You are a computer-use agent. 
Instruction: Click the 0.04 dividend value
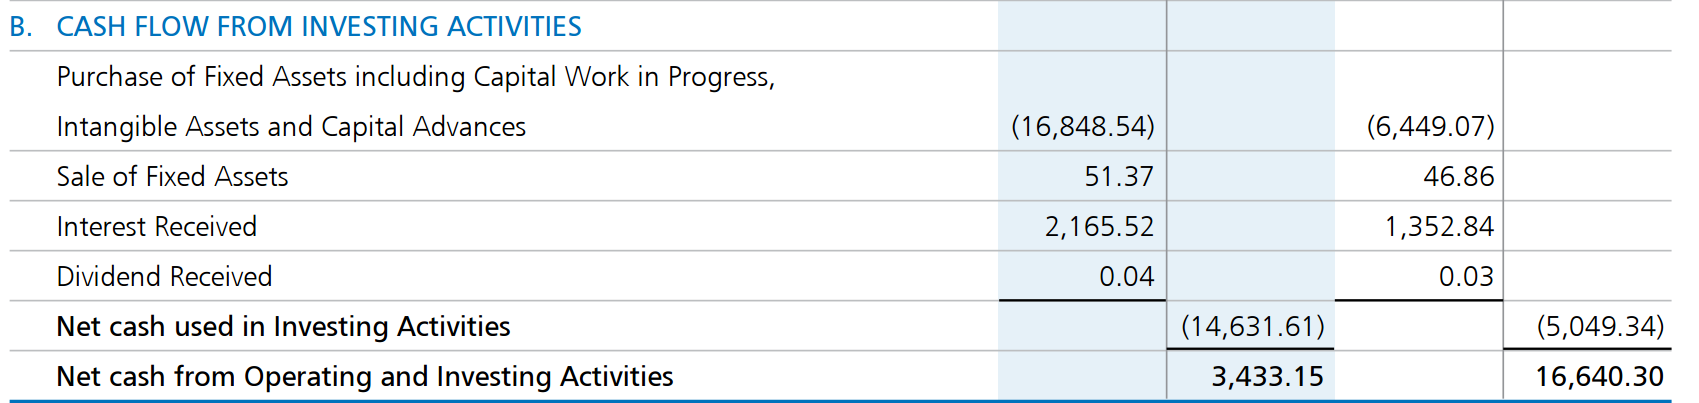(1127, 277)
